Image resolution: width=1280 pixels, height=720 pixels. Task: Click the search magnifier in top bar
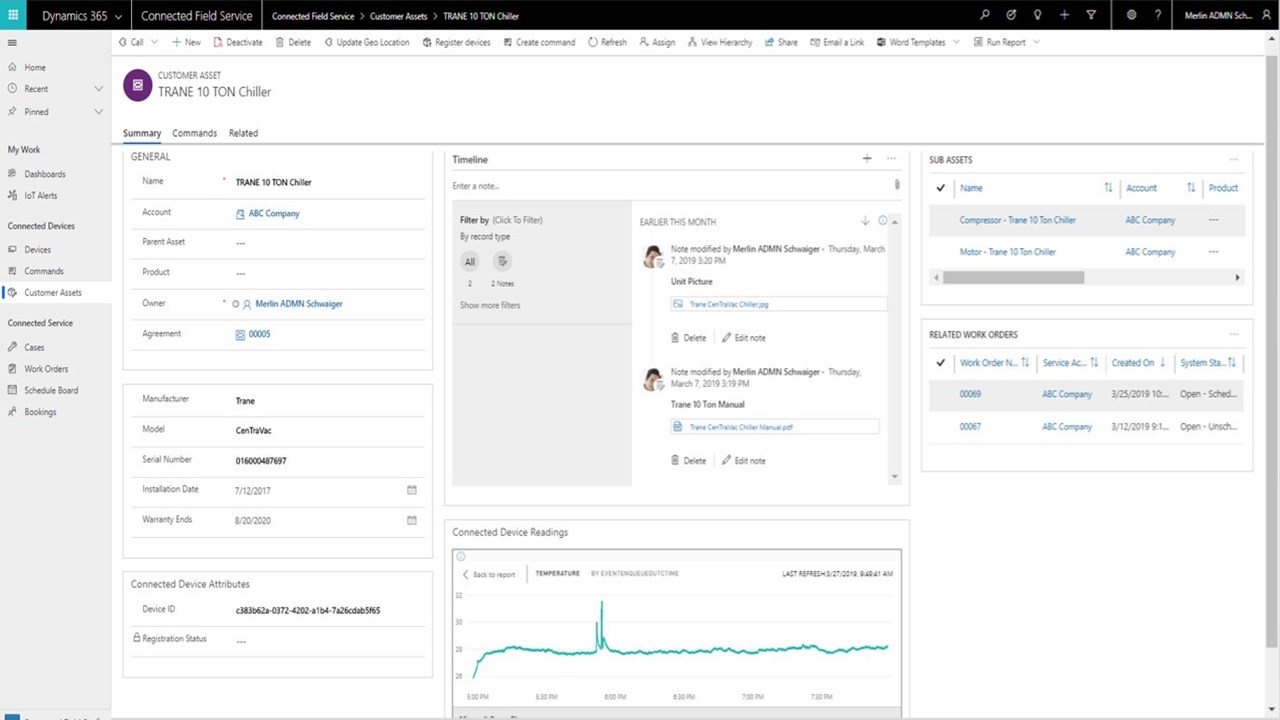pyautogui.click(x=984, y=15)
